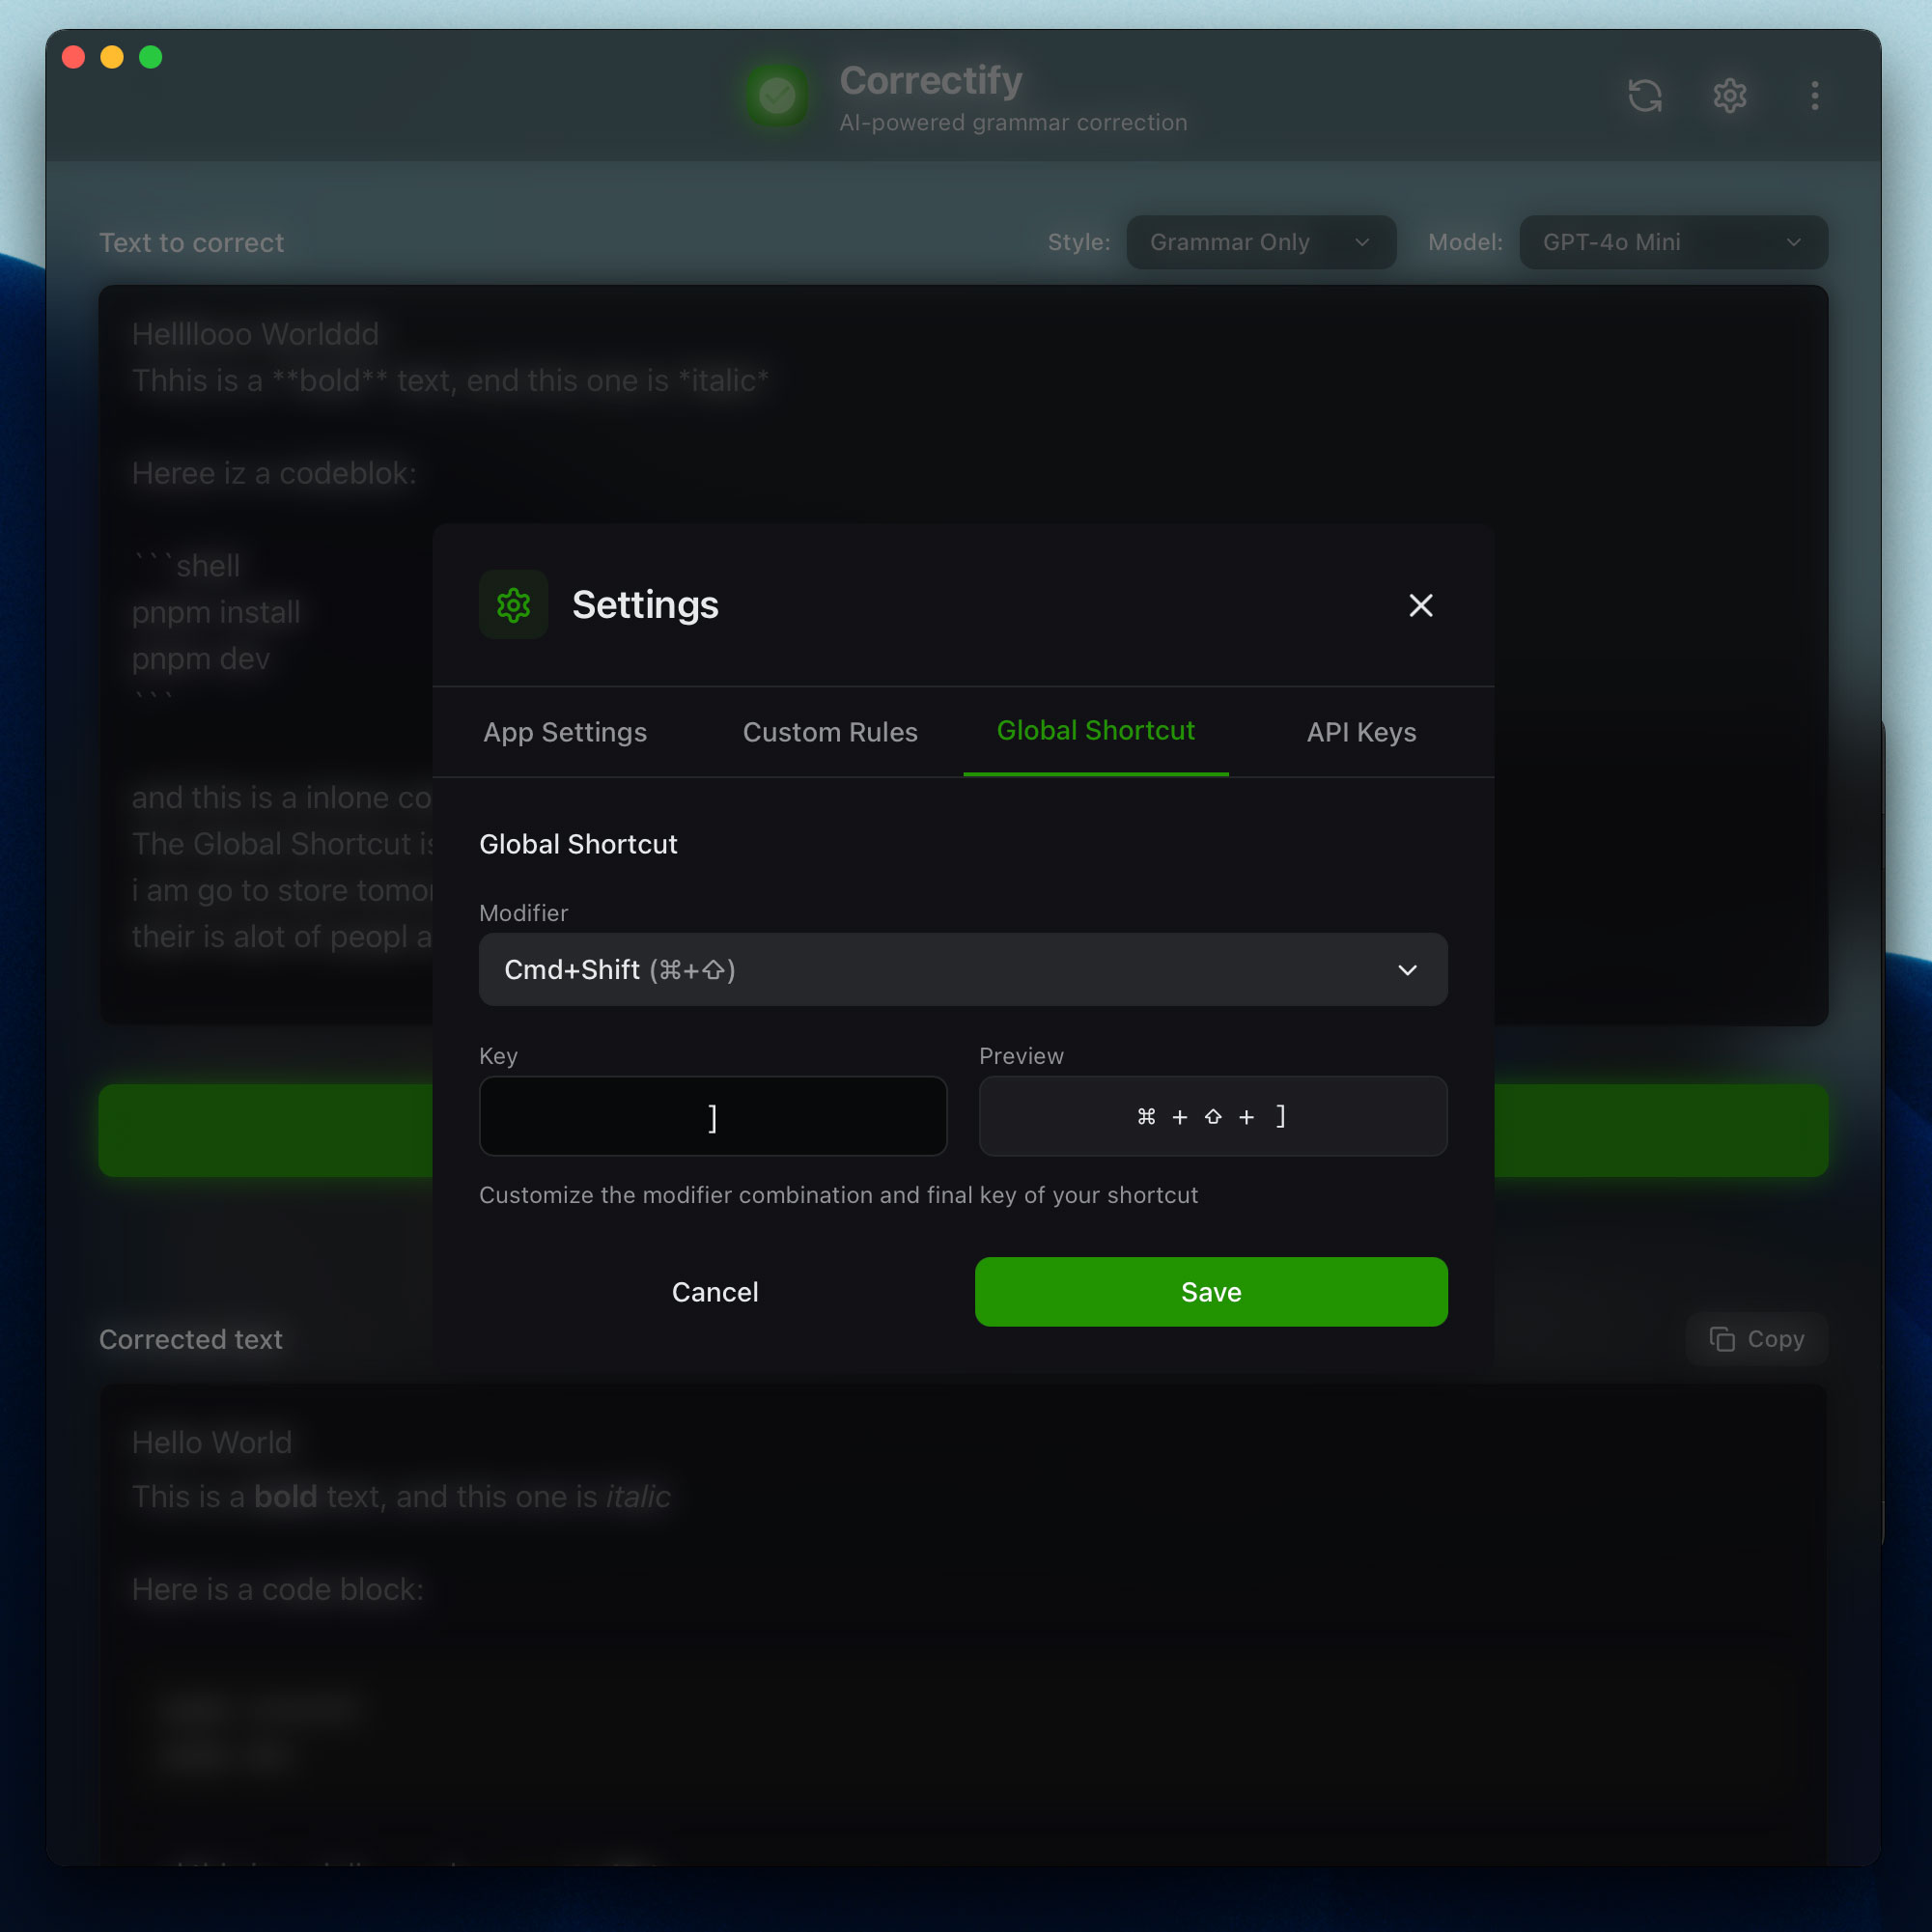Select the Global Shortcut tab
Viewport: 1932px width, 1932px height.
(1095, 731)
